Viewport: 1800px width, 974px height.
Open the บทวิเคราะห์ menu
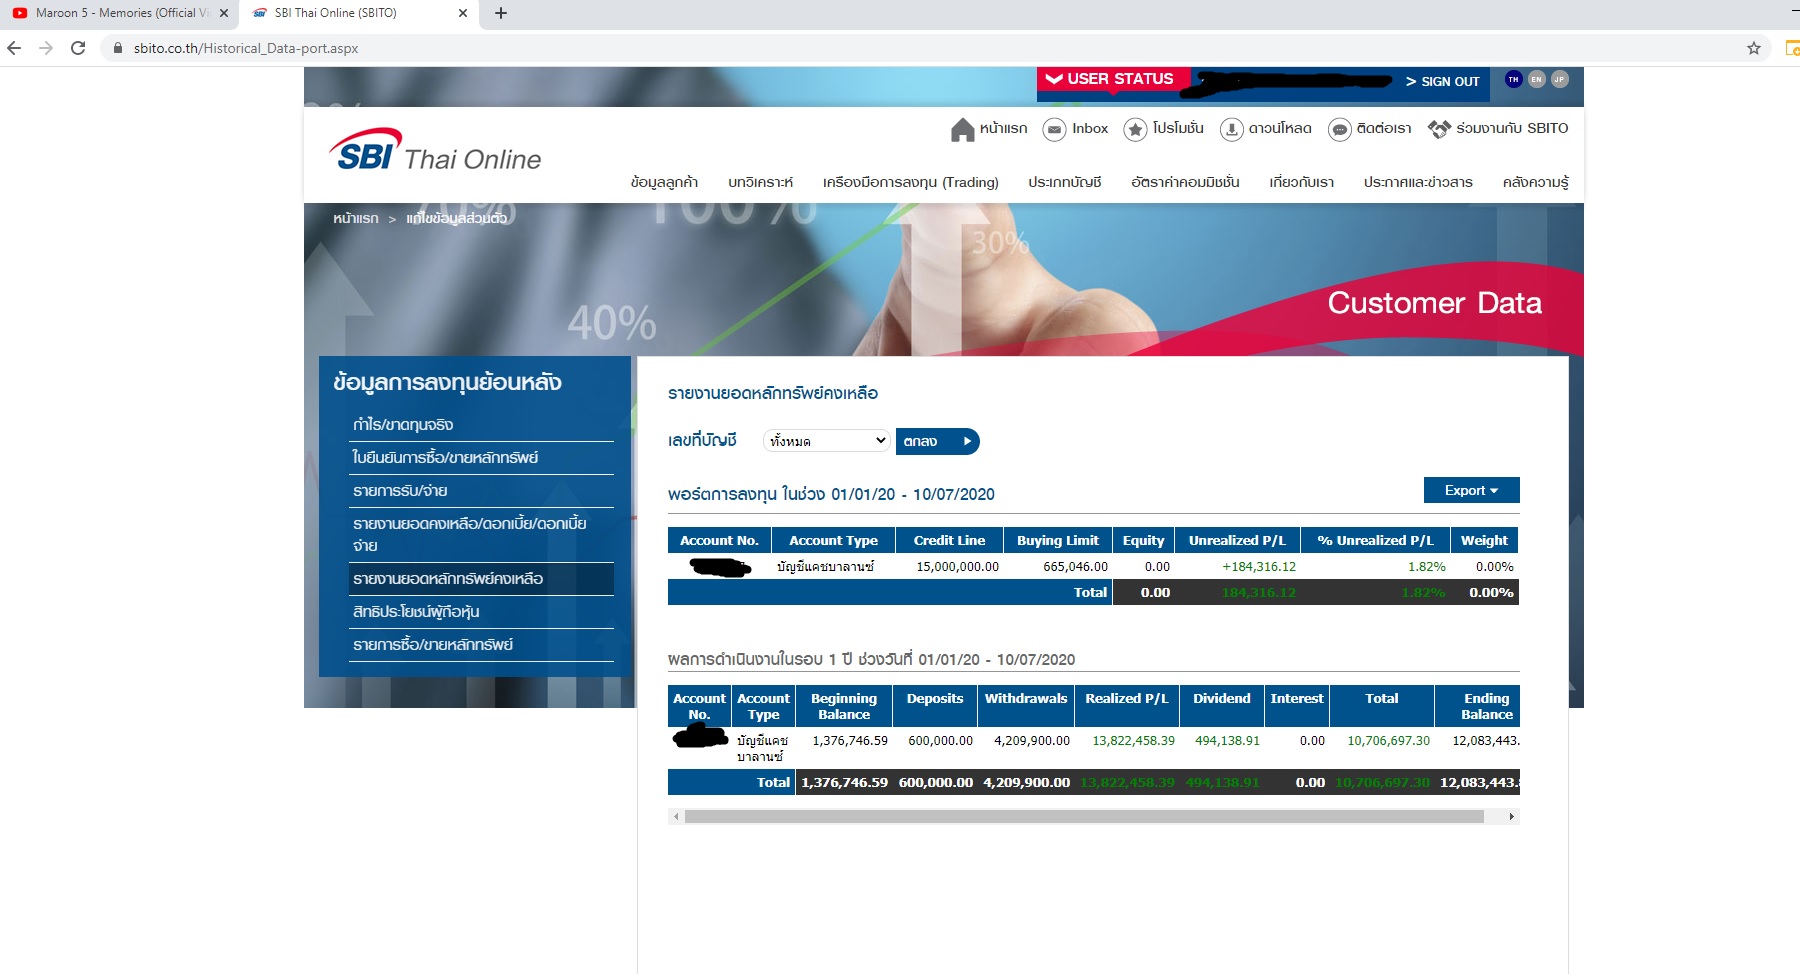tap(760, 182)
